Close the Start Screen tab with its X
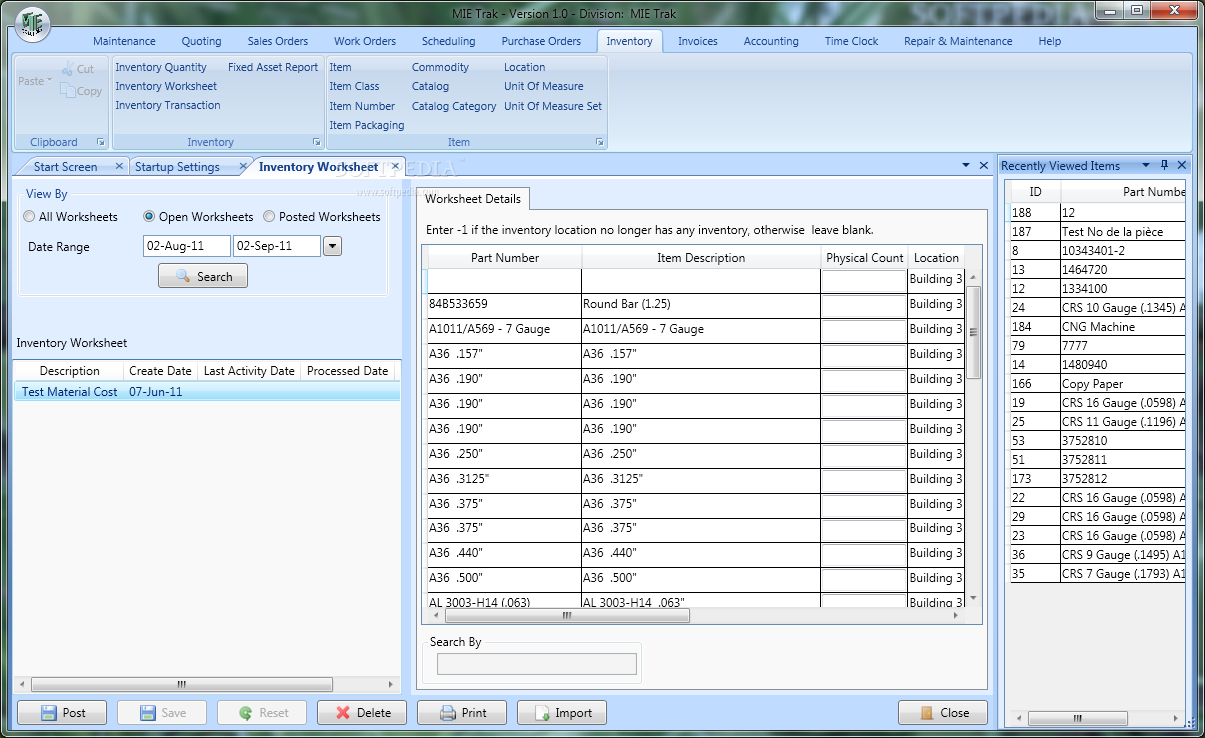 (x=119, y=167)
